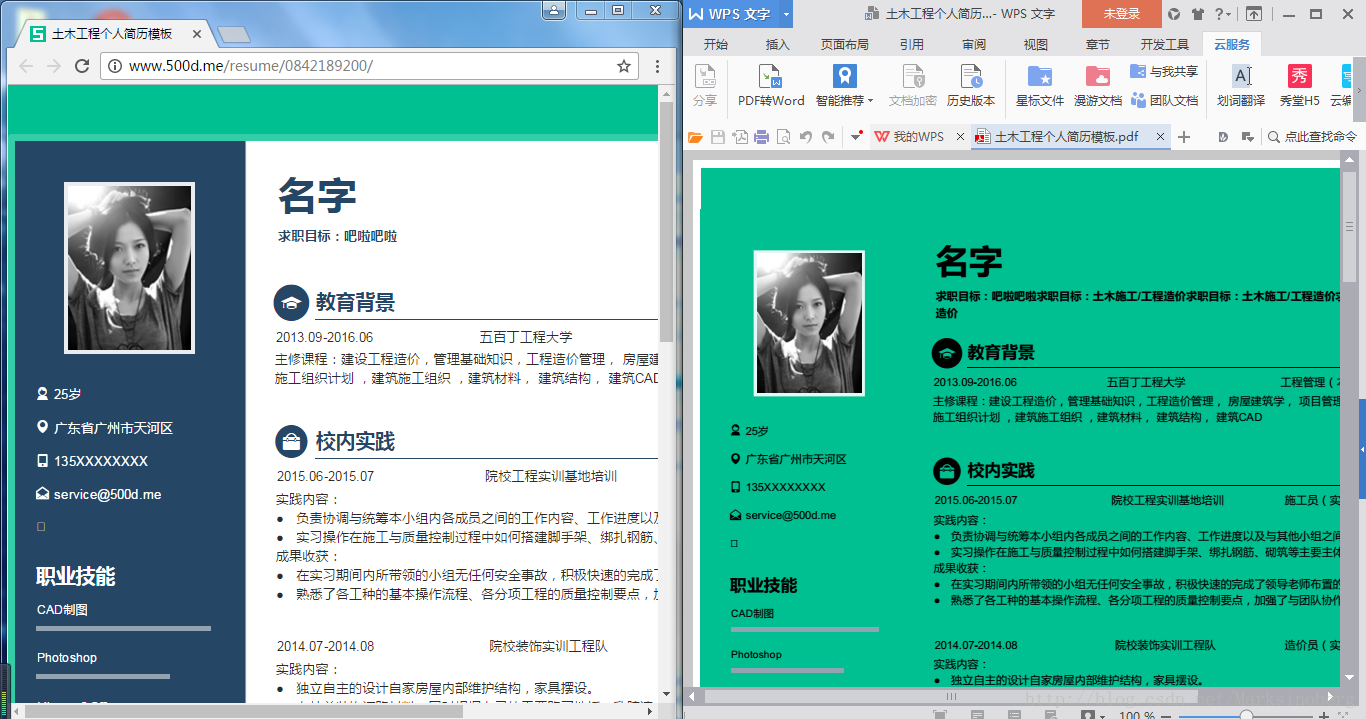
Task: Open 智能推荐 tool in the ribbon
Action: pos(844,86)
